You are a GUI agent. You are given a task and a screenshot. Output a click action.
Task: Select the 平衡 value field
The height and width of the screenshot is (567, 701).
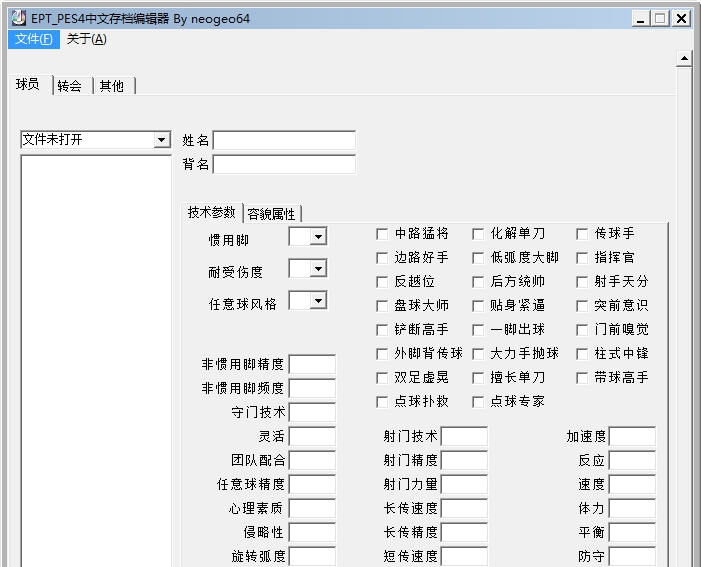[x=632, y=533]
